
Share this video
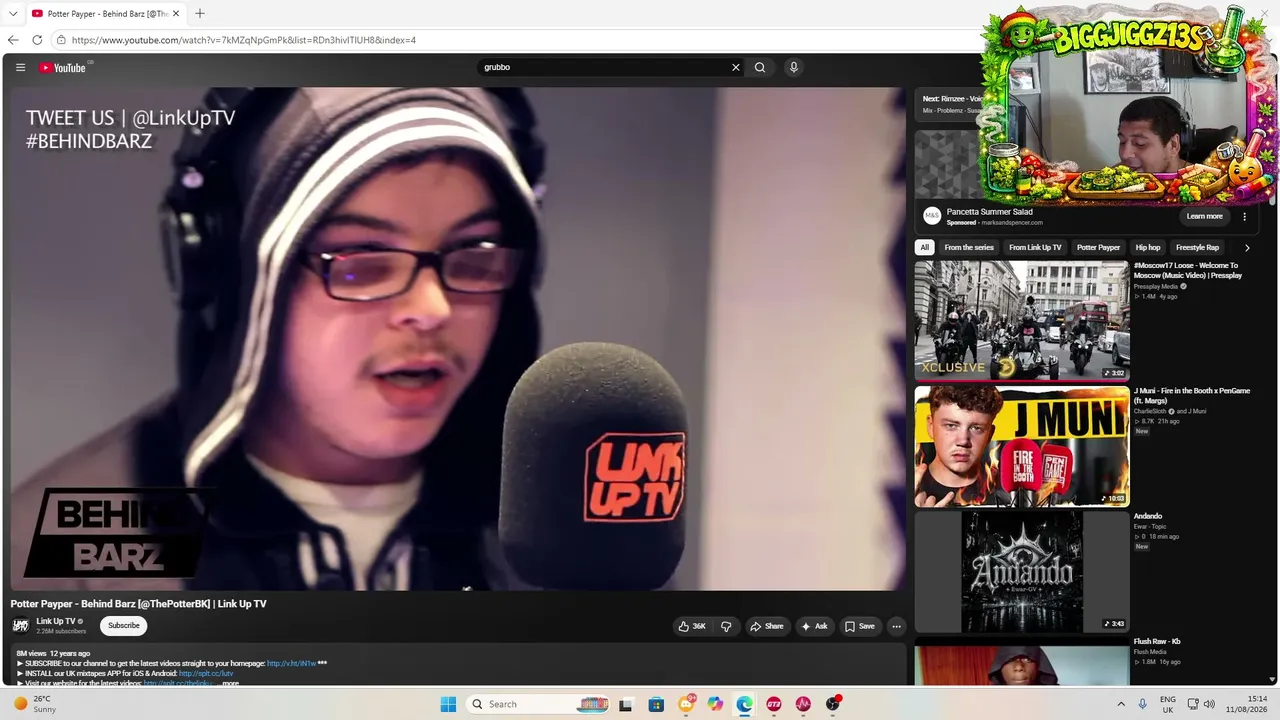coord(767,627)
